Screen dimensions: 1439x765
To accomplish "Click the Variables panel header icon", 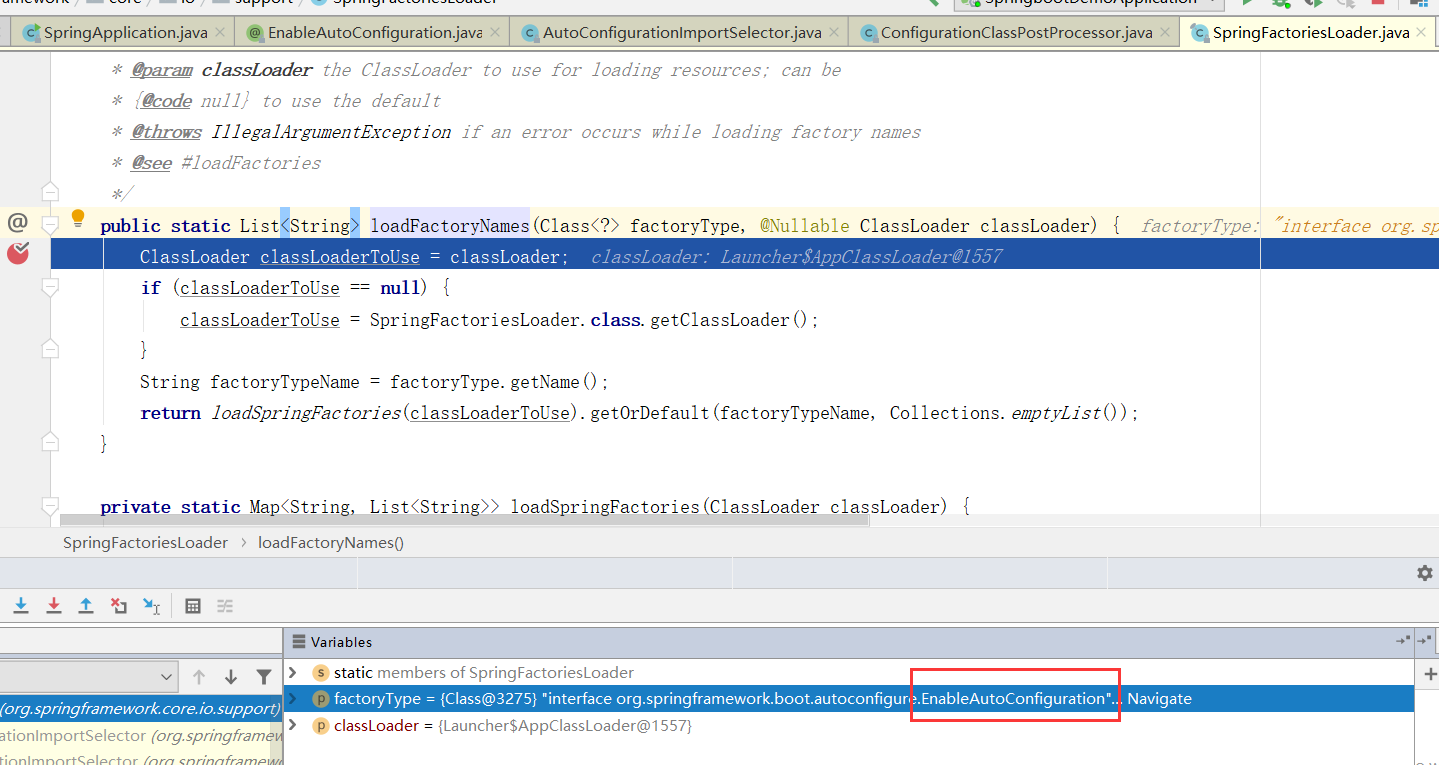I will (298, 642).
